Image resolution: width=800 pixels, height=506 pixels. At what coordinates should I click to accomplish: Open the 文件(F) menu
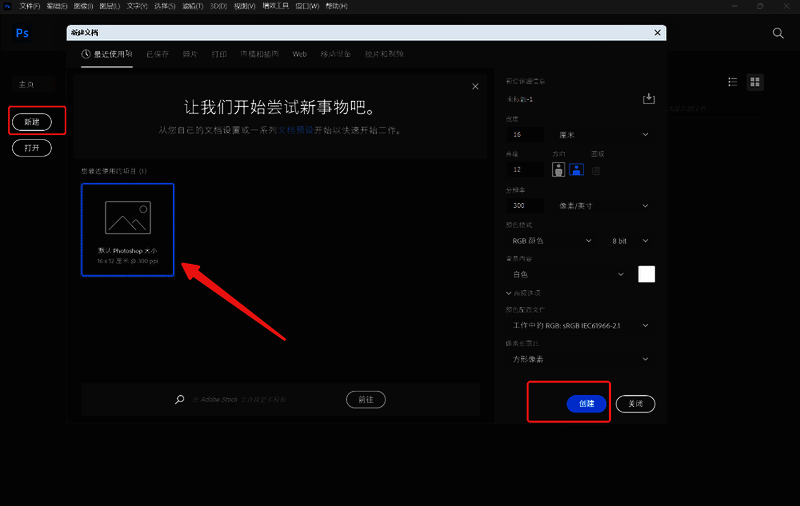coord(30,6)
